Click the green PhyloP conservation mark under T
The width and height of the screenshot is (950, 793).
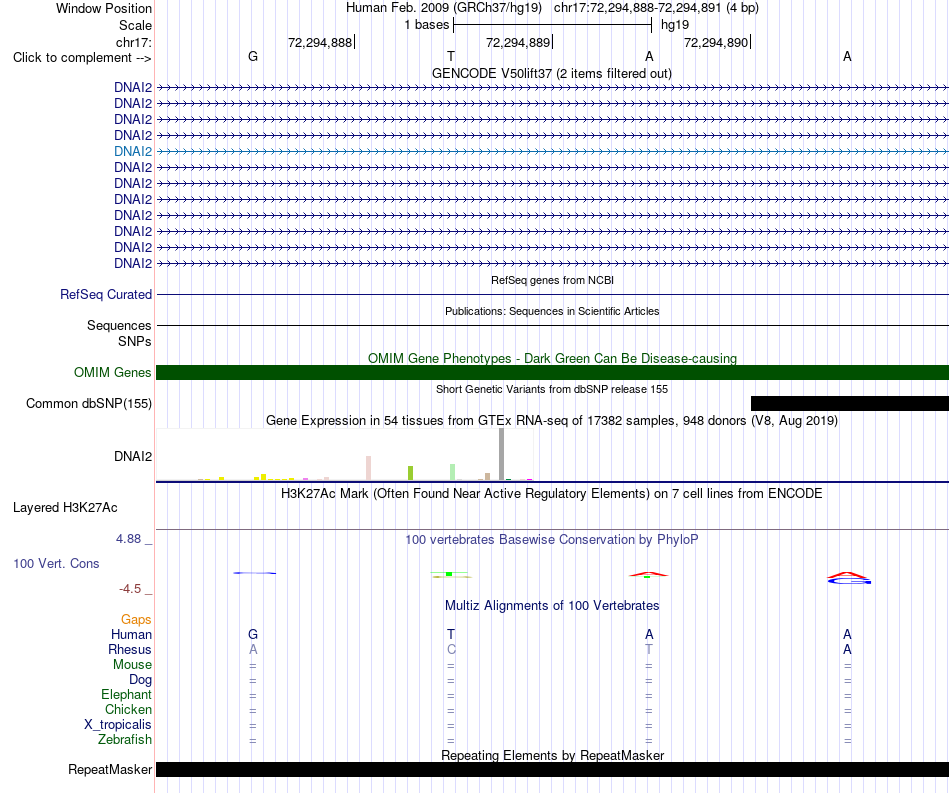449,574
